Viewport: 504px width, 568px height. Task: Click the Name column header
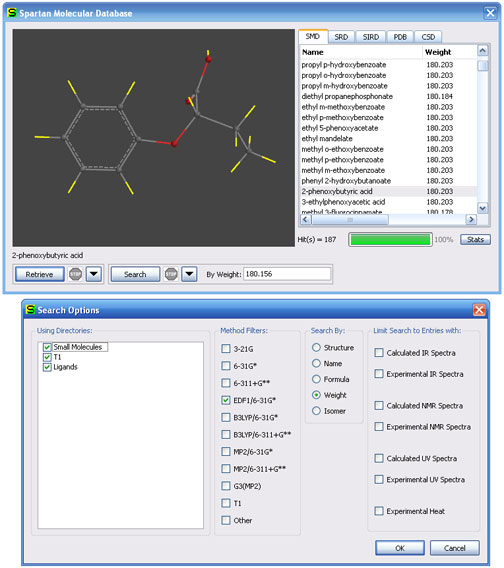point(361,52)
